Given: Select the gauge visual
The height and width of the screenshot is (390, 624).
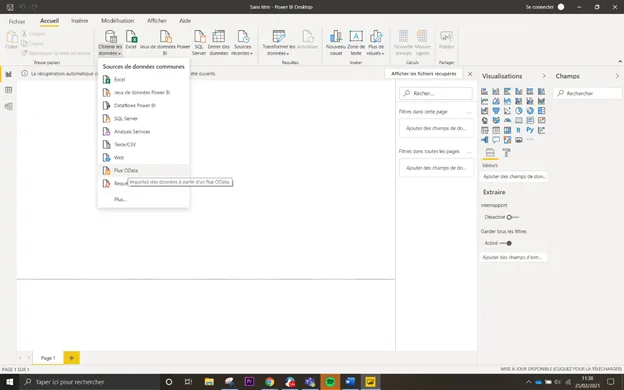Looking at the screenshot, I should click(507, 120).
